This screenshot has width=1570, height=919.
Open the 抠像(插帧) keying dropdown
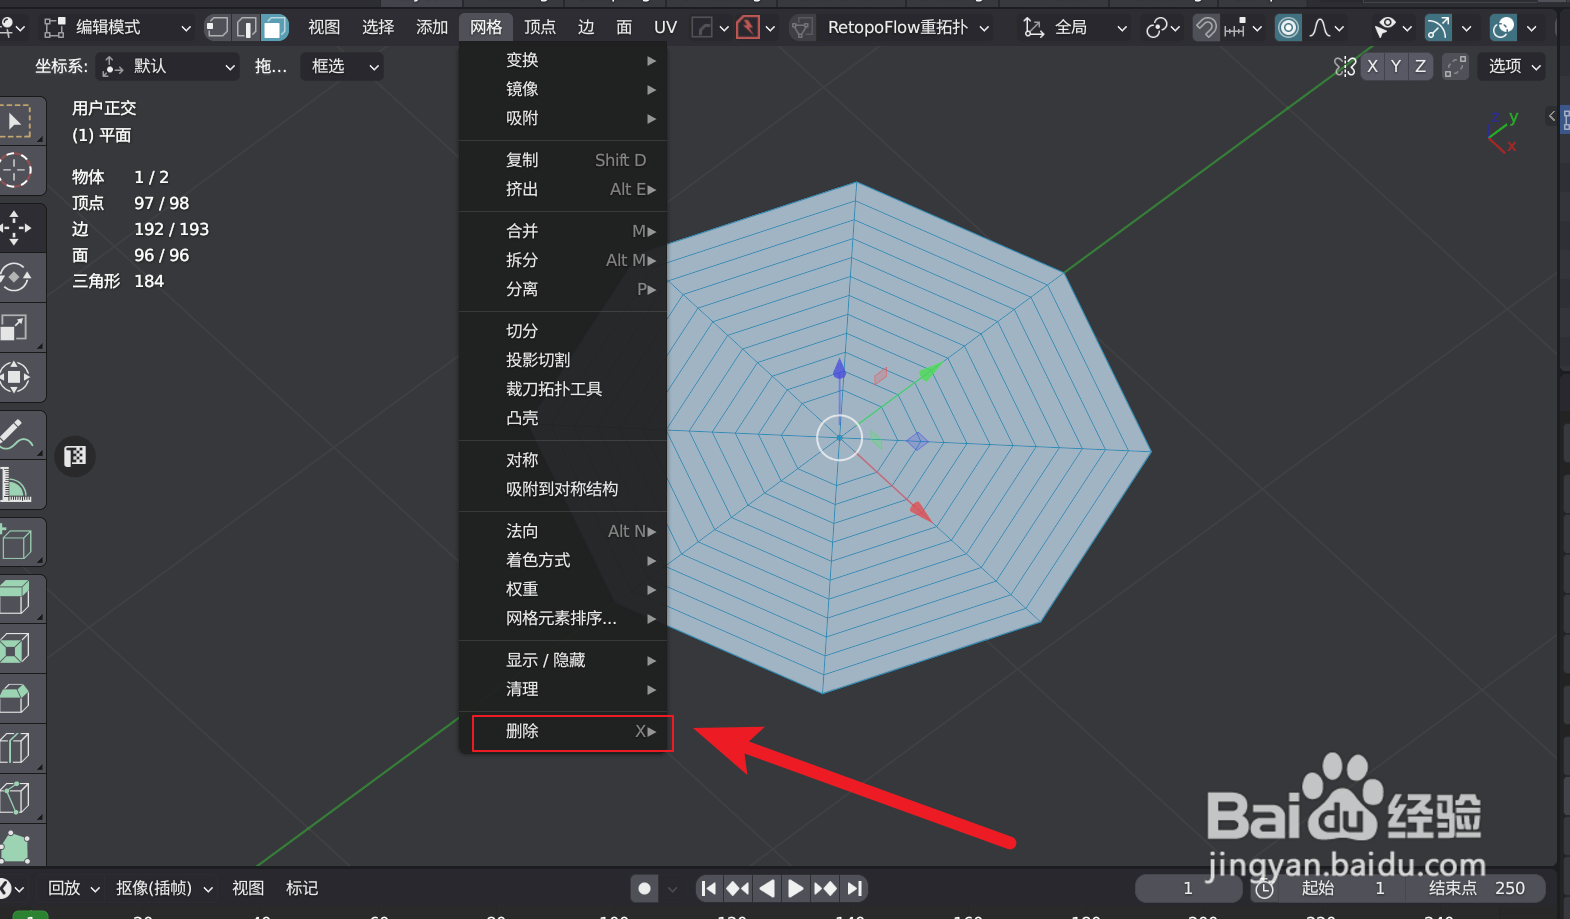(x=163, y=888)
